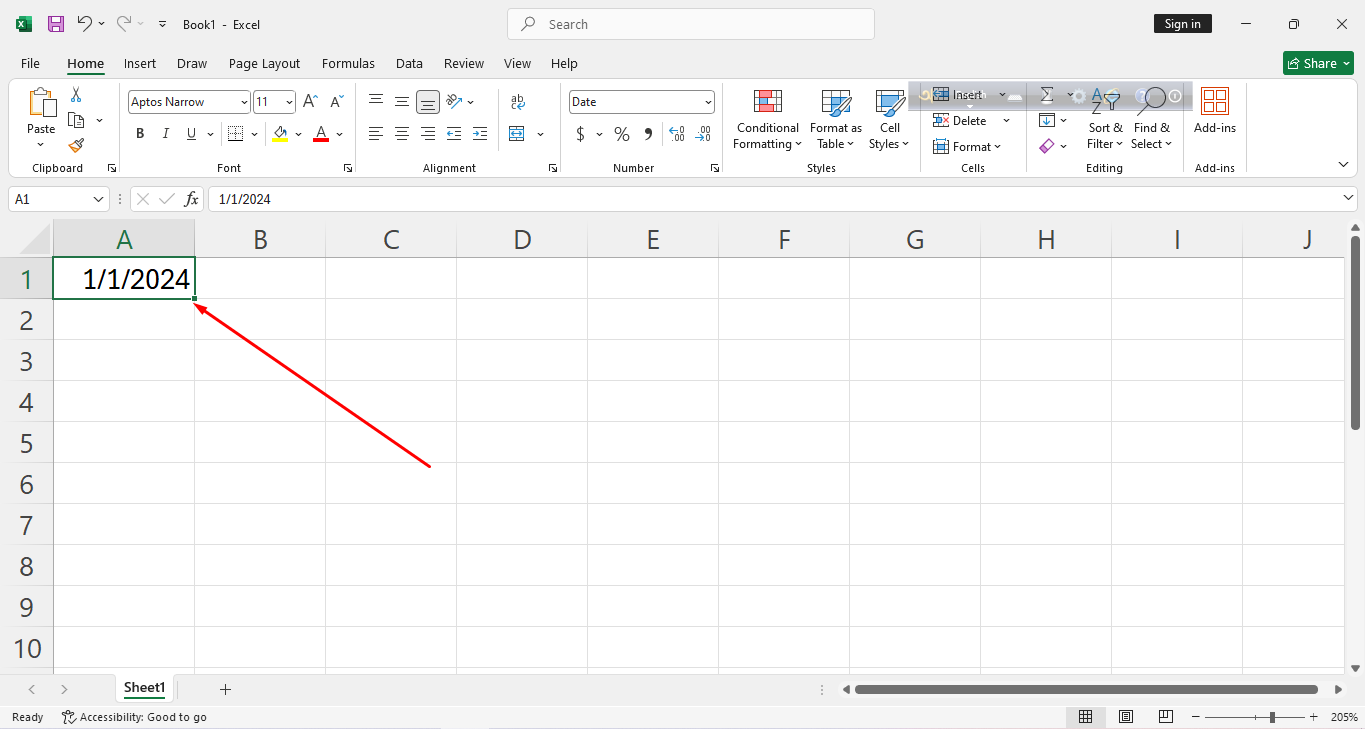Open the Name Box dropdown for A1
The image size is (1365, 729).
tap(98, 199)
